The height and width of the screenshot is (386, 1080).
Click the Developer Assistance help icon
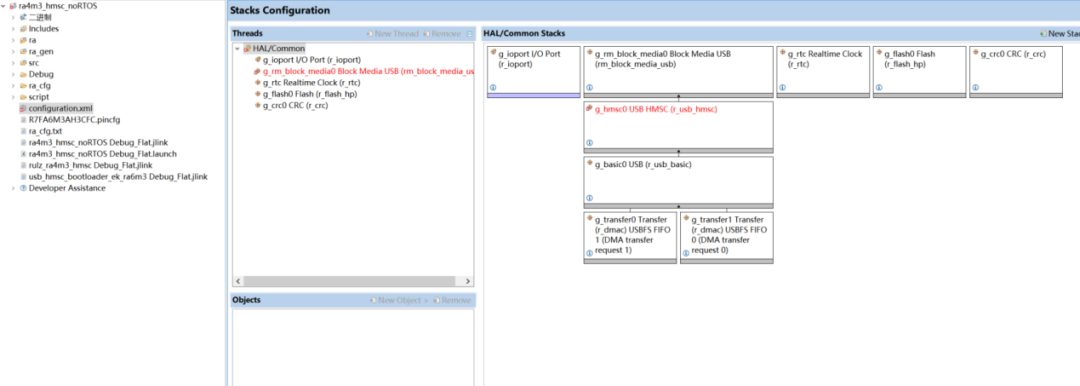tap(23, 188)
